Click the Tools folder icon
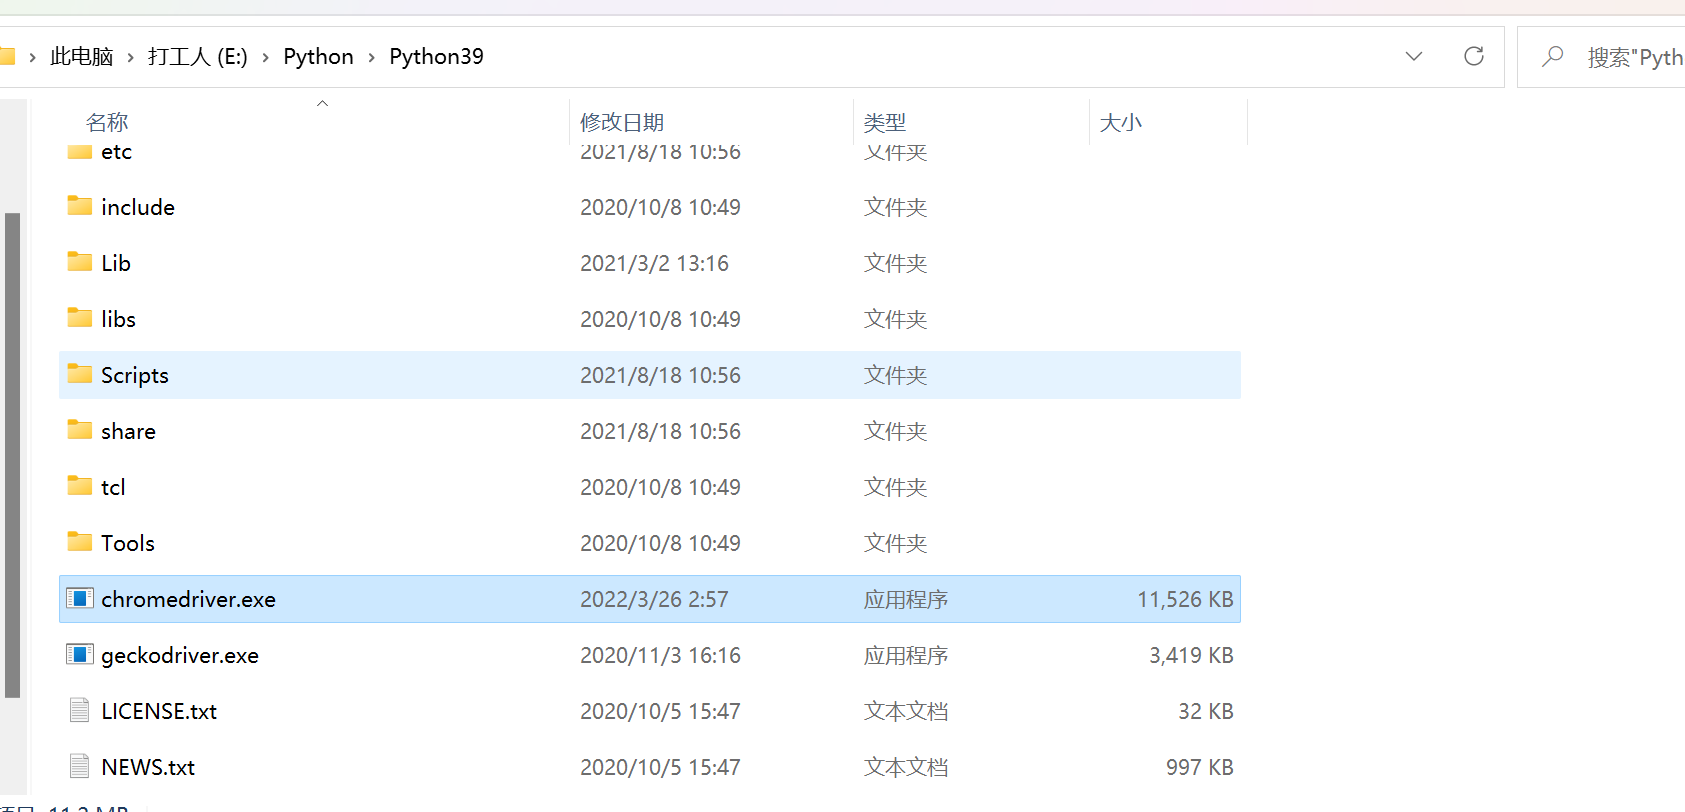 coord(80,542)
